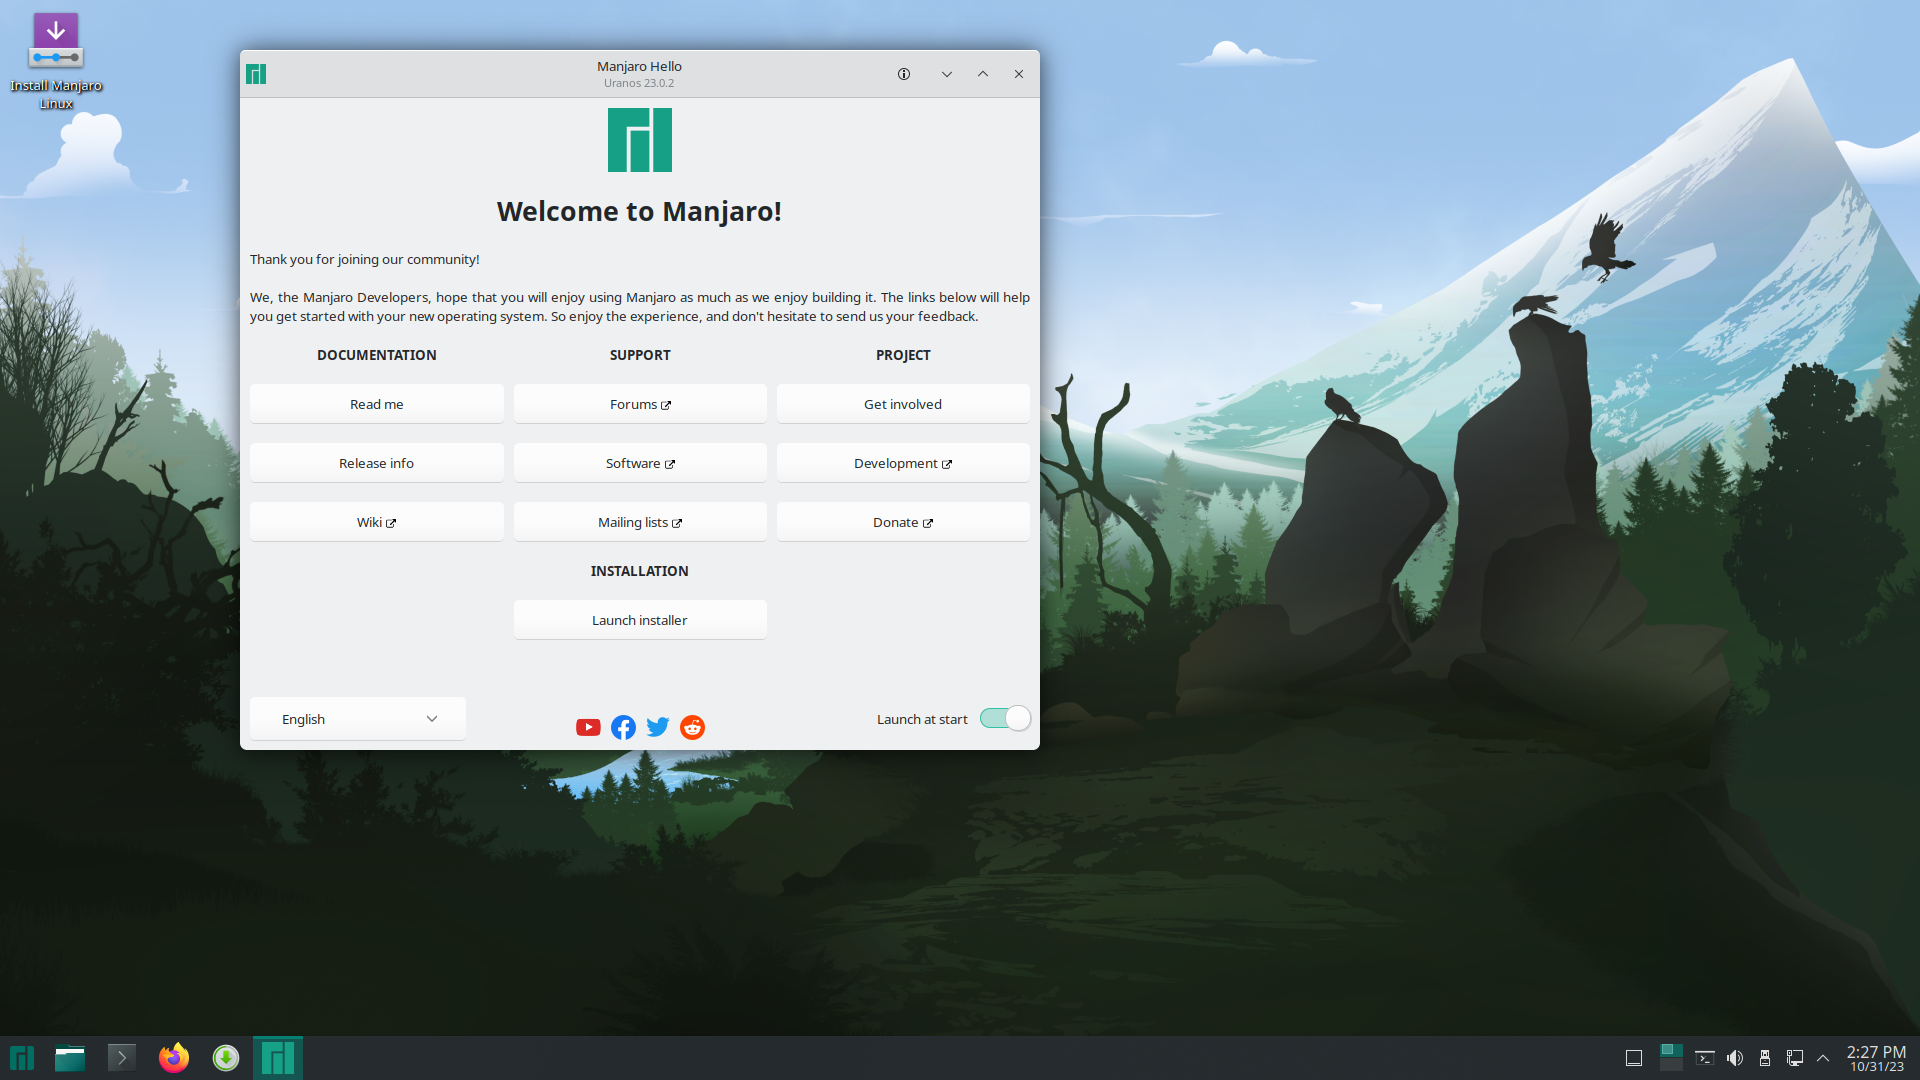Viewport: 1920px width, 1080px height.
Task: Open the YouTube social icon
Action: 588,727
